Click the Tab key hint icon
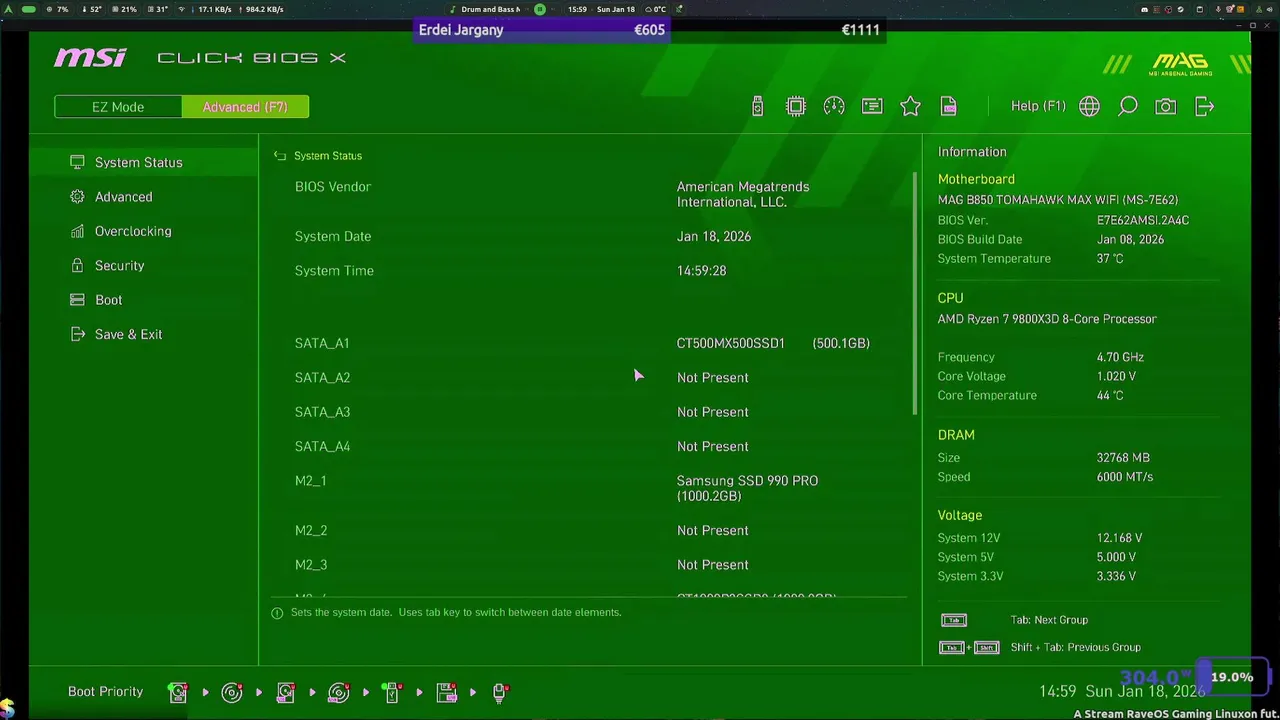The width and height of the screenshot is (1280, 720). [954, 620]
